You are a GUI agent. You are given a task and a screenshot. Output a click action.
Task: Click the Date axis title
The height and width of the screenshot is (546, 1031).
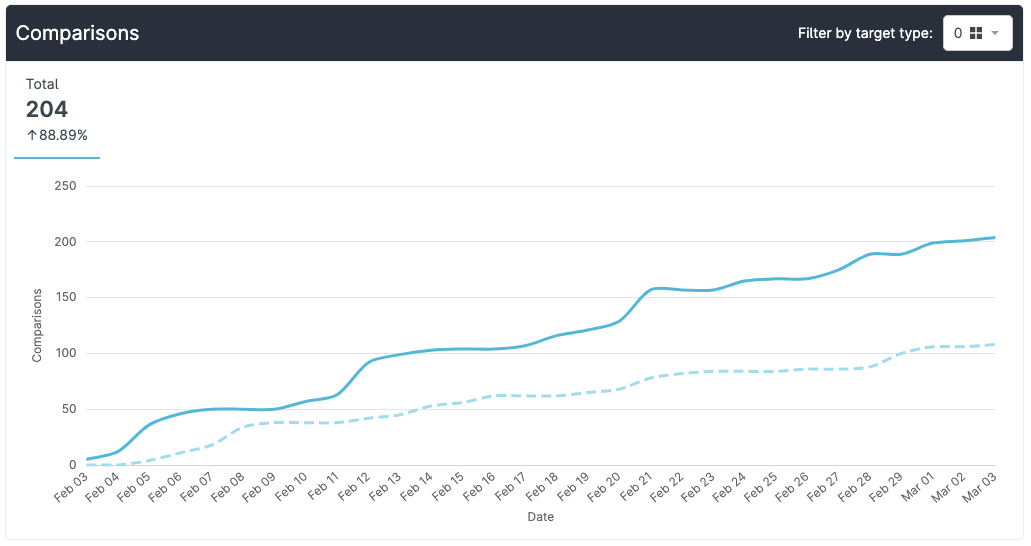[540, 517]
